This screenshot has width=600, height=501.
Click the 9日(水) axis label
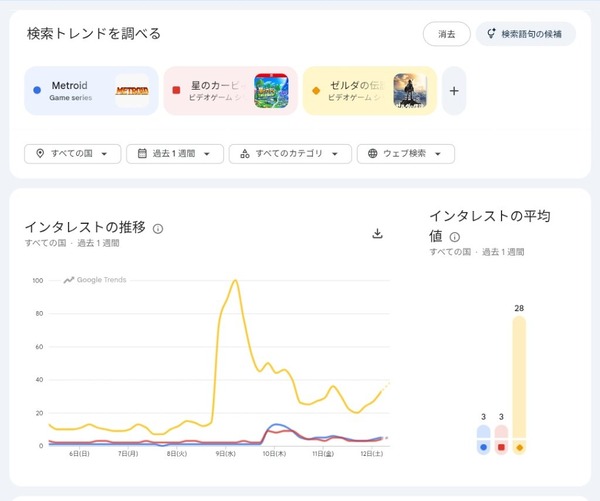pos(226,454)
